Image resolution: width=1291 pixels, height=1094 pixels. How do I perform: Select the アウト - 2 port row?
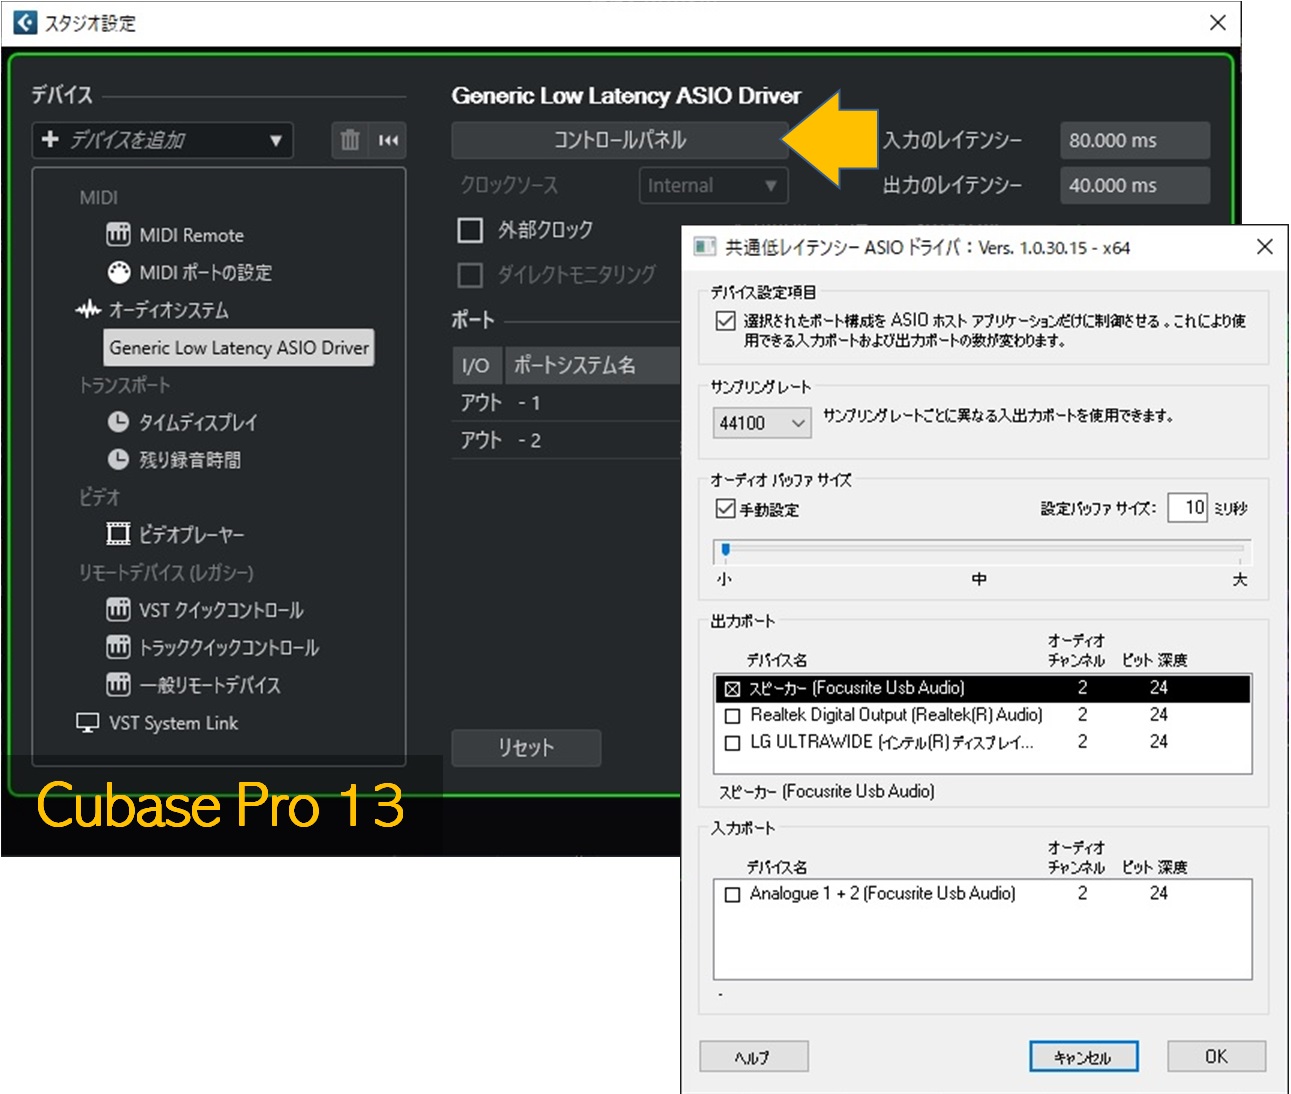(x=567, y=440)
